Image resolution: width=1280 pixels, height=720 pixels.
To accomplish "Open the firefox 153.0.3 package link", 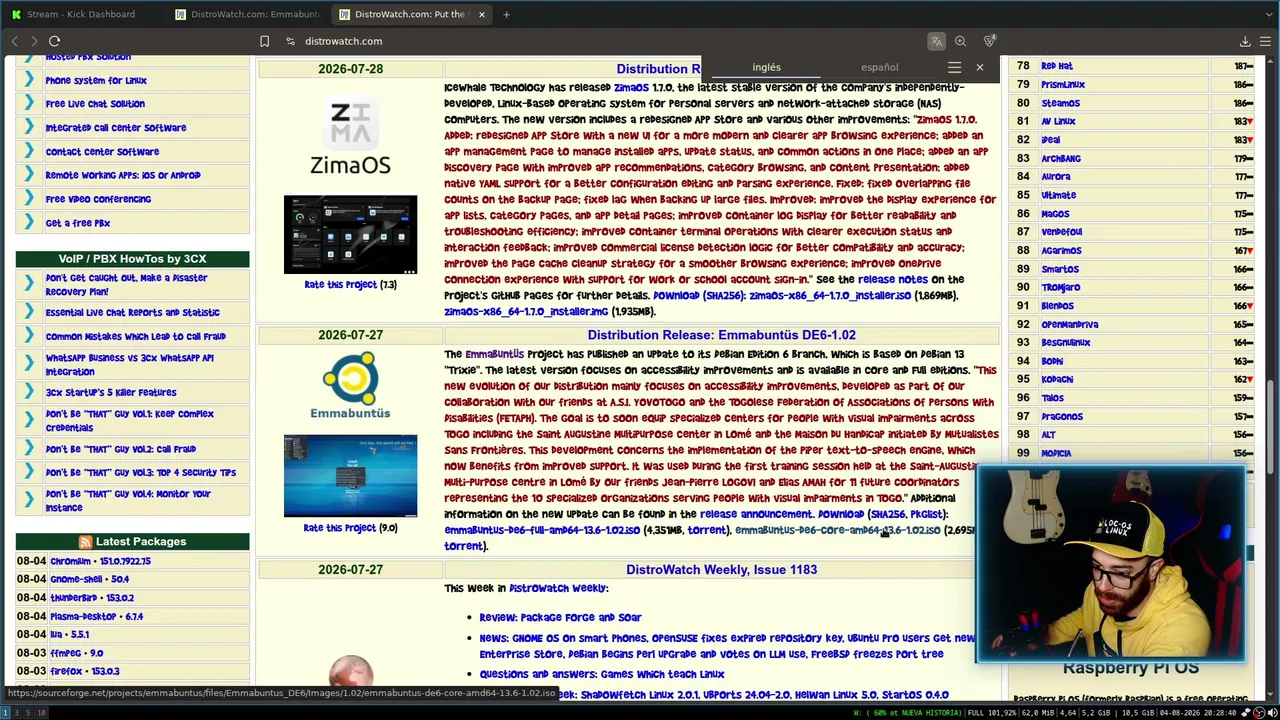I will [84, 671].
